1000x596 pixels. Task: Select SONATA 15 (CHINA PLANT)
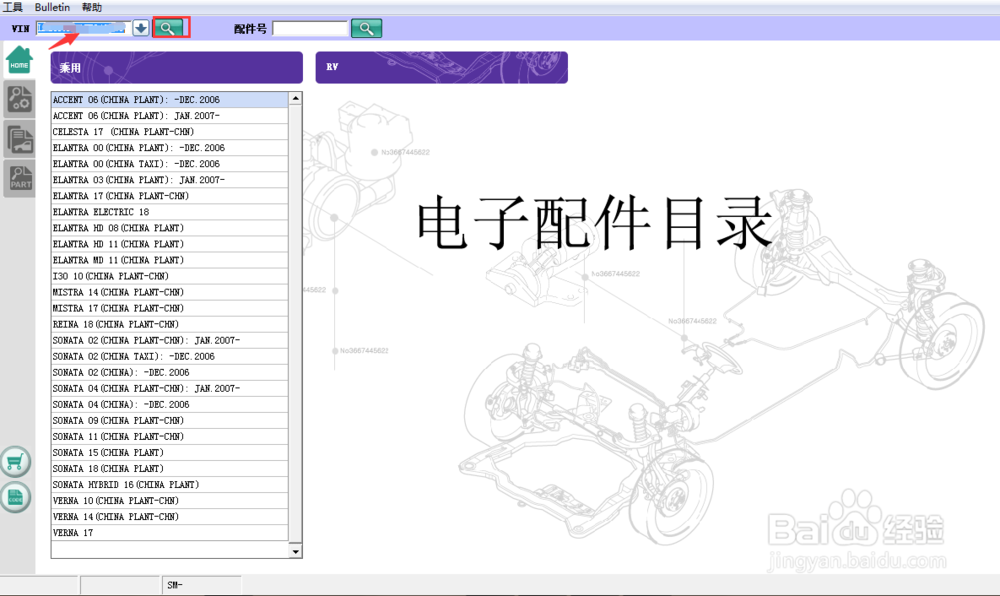[x=170, y=453]
